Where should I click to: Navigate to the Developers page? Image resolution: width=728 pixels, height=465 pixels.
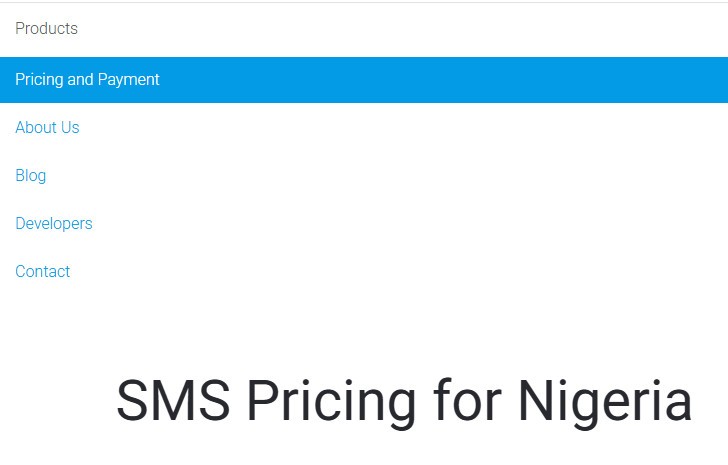click(54, 224)
